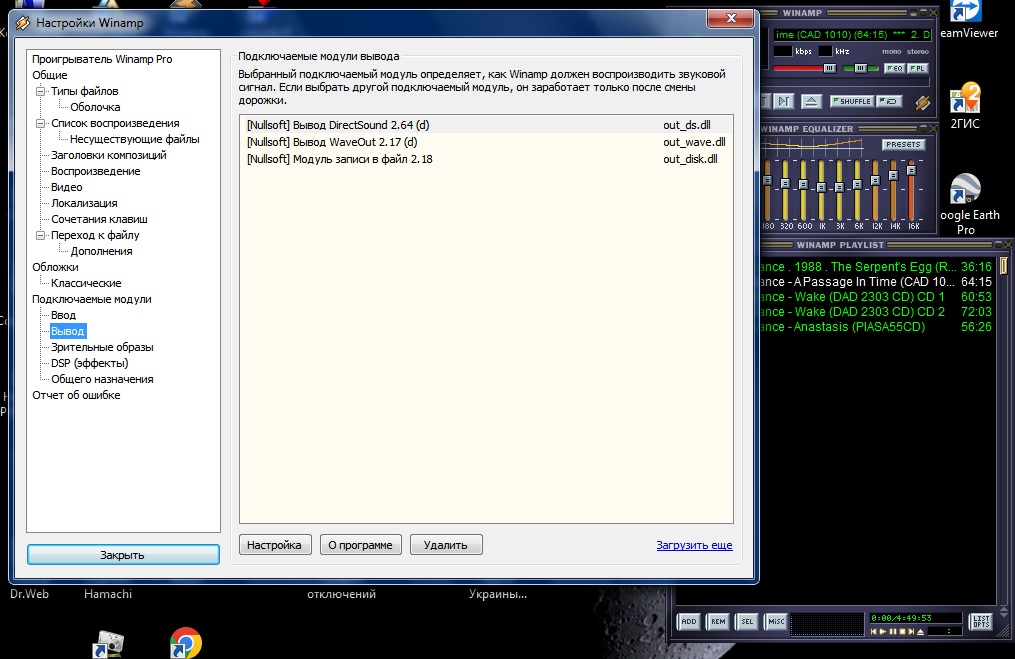Select playlist entry Anastasis (PIASA55CD)
The width and height of the screenshot is (1015, 659).
pyautogui.click(x=876, y=327)
